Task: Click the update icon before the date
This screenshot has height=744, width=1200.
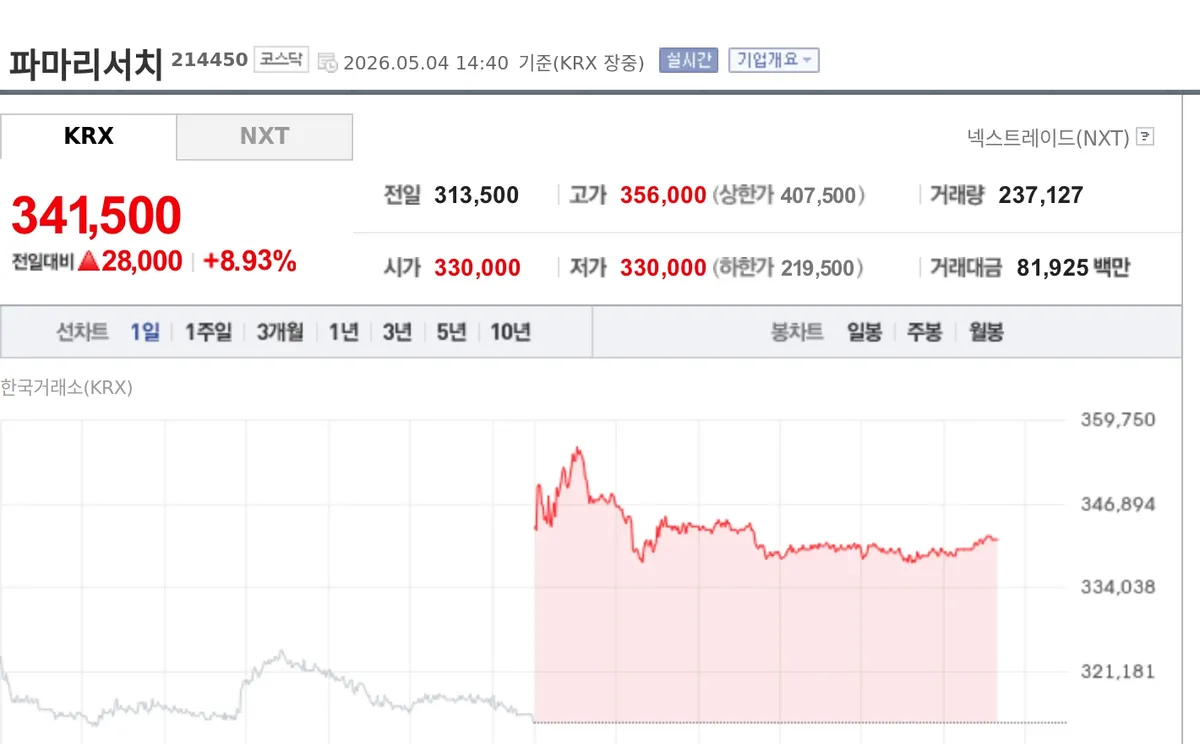Action: tap(327, 63)
